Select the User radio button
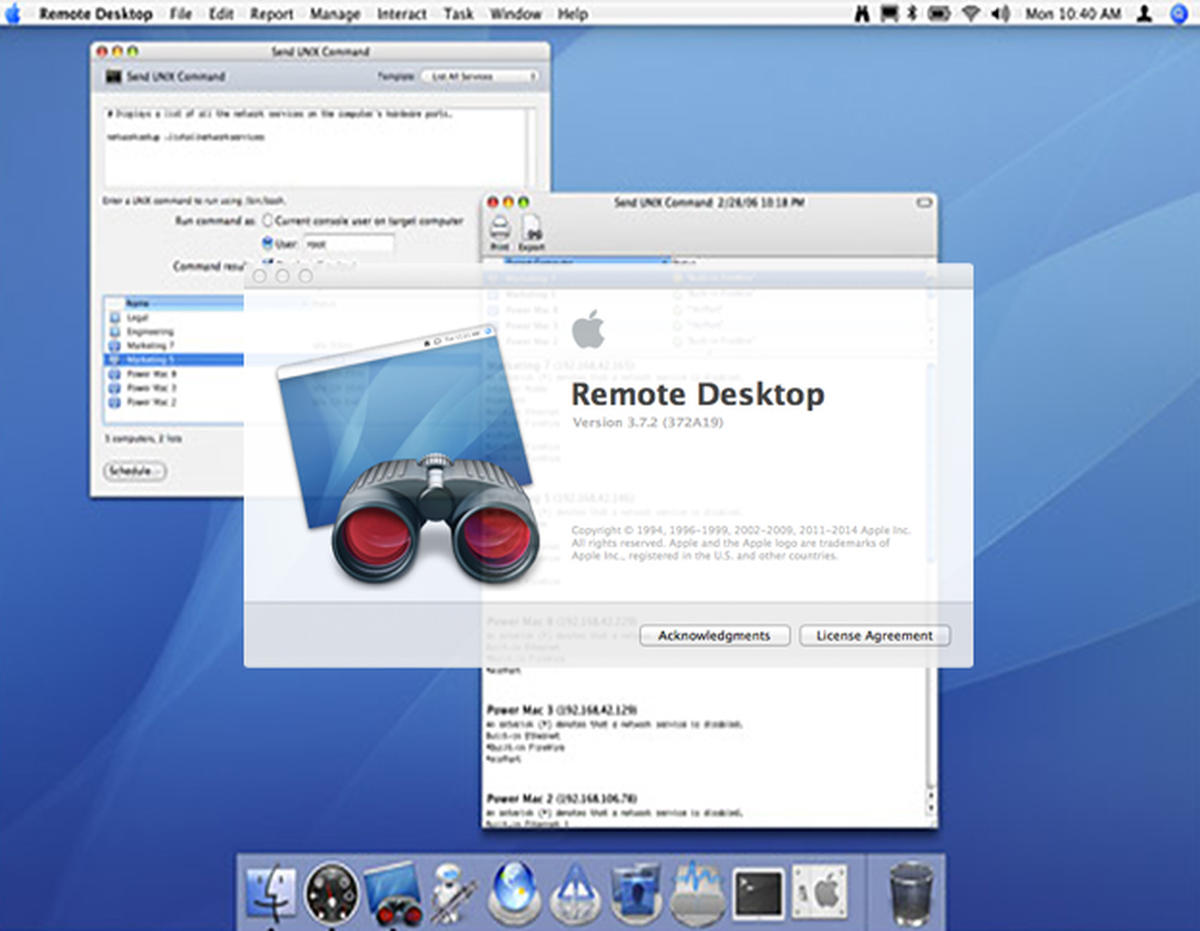The height and width of the screenshot is (931, 1200). pyautogui.click(x=268, y=243)
